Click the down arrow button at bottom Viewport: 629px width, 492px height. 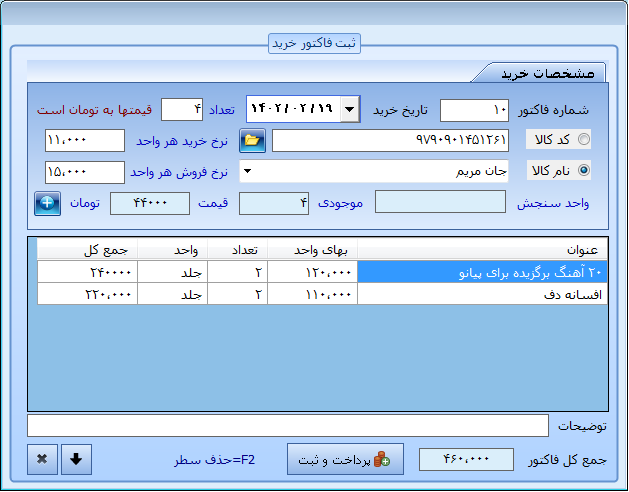coord(76,459)
